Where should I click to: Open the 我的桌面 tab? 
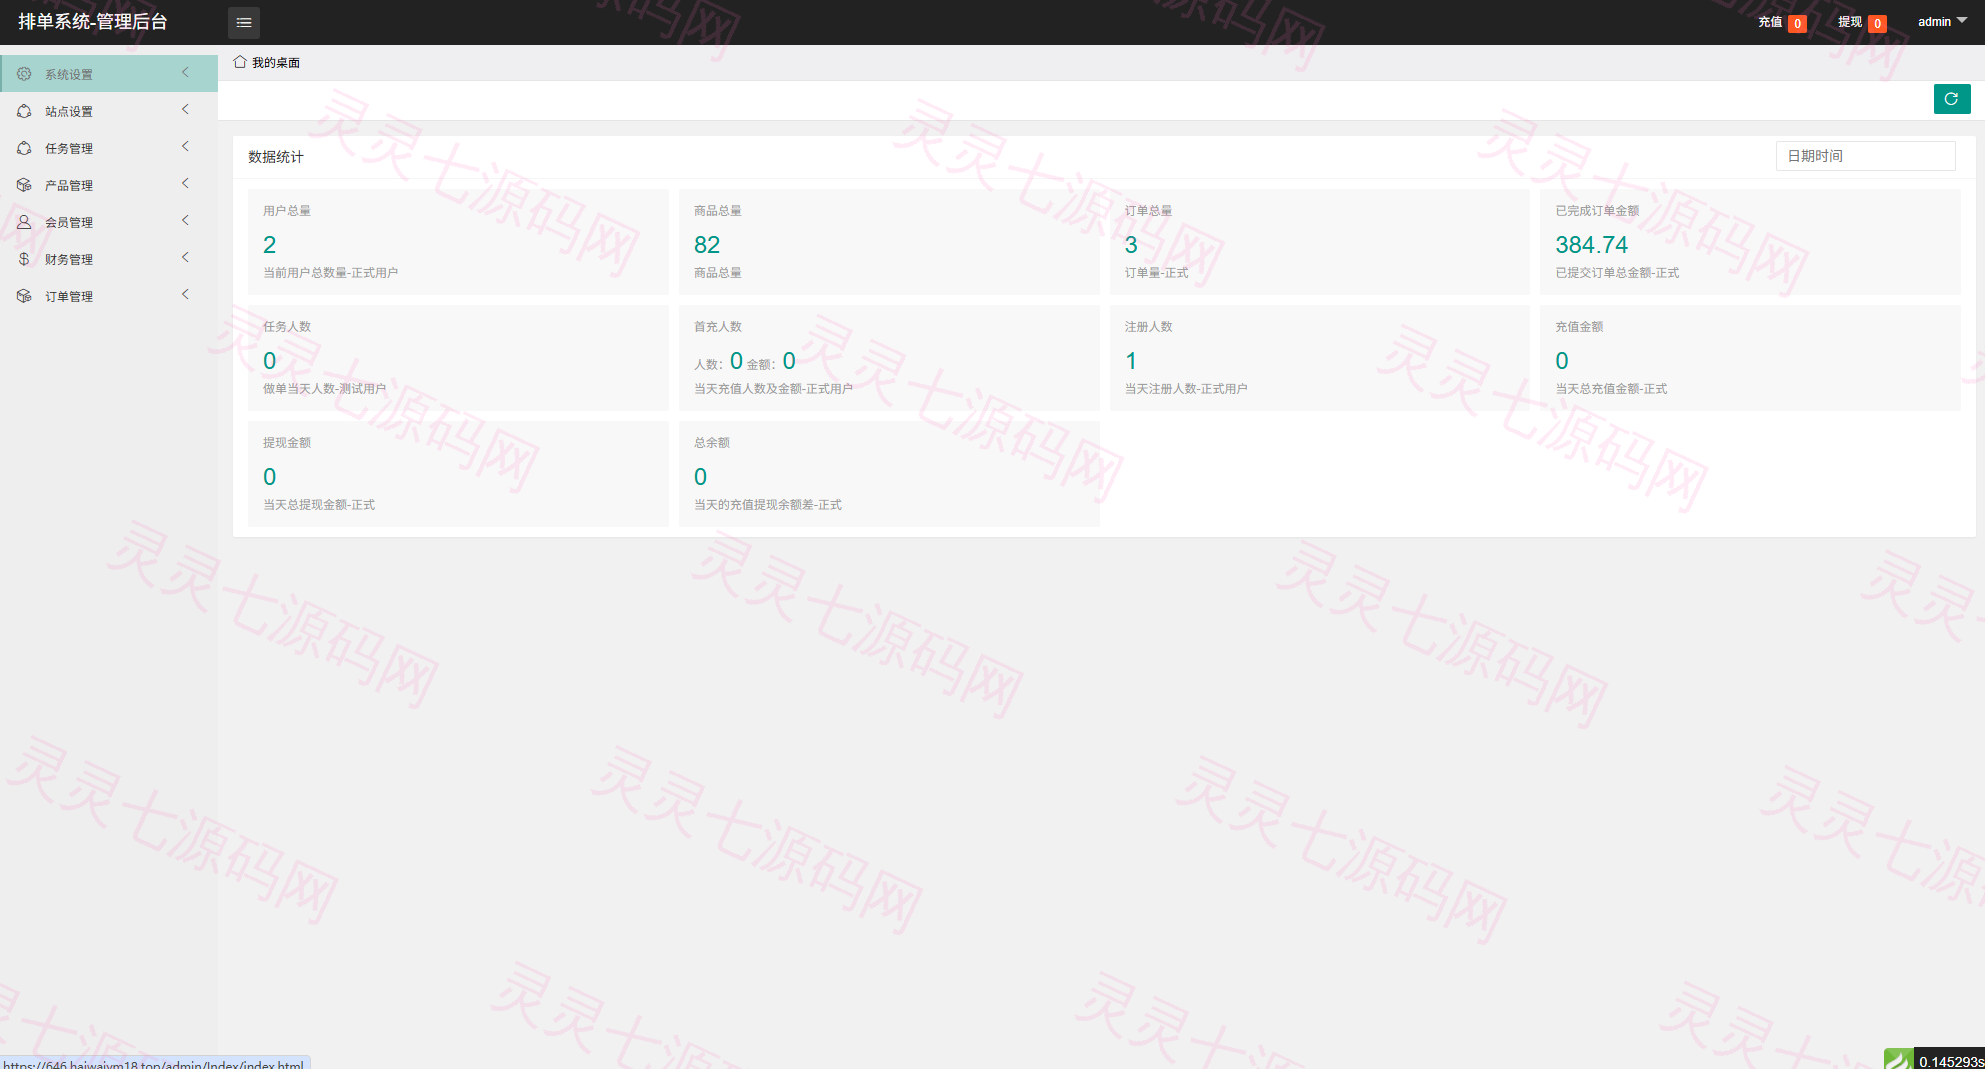(x=267, y=62)
